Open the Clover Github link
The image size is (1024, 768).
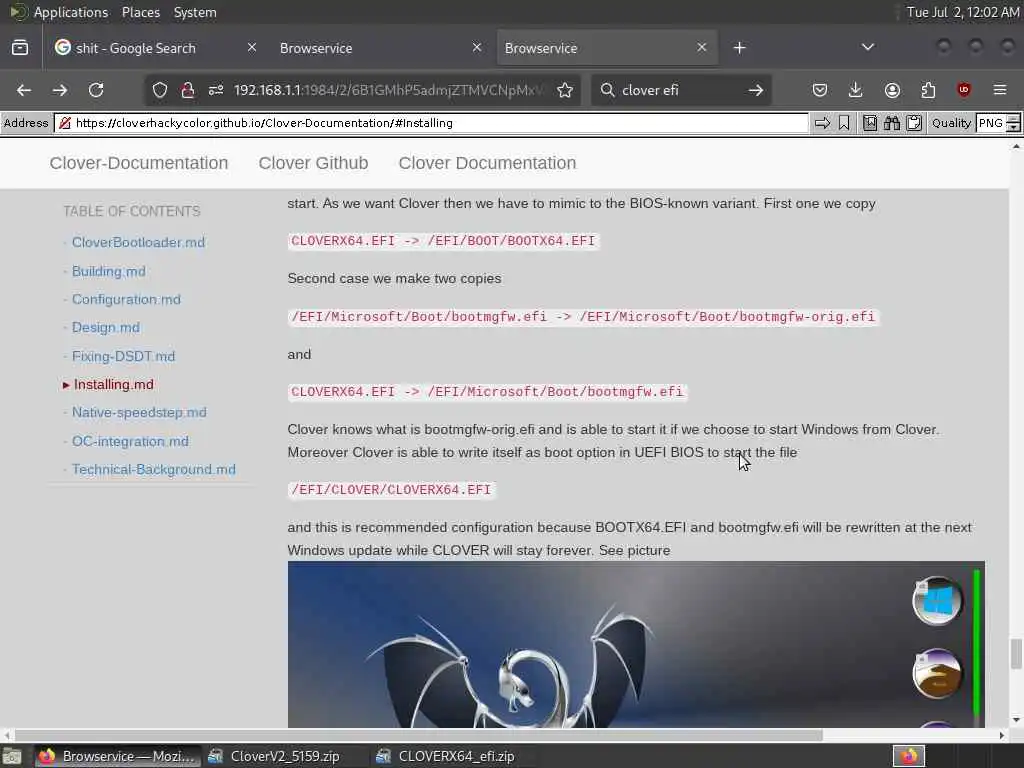click(313, 163)
